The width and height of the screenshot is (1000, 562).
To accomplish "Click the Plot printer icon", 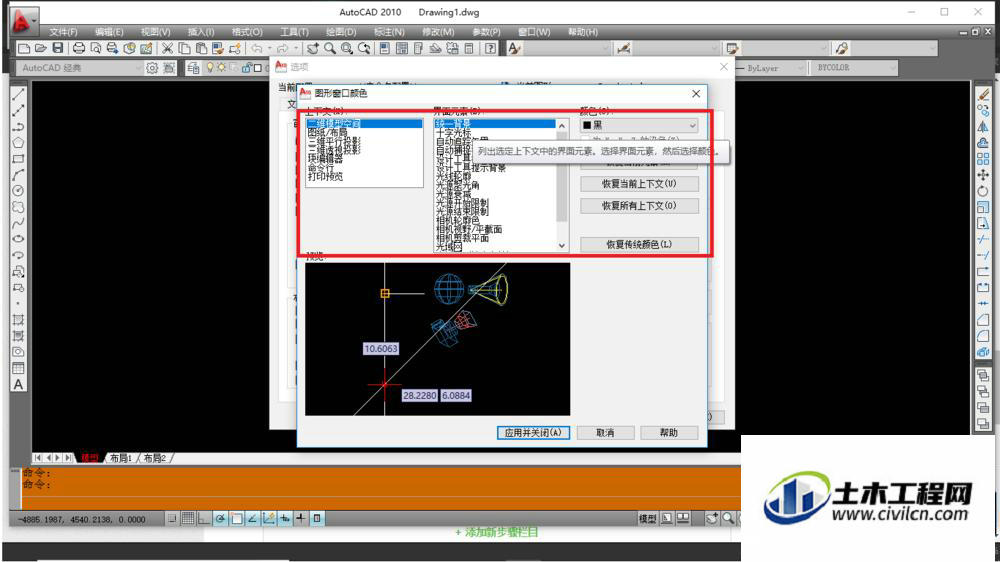I will (x=78, y=48).
